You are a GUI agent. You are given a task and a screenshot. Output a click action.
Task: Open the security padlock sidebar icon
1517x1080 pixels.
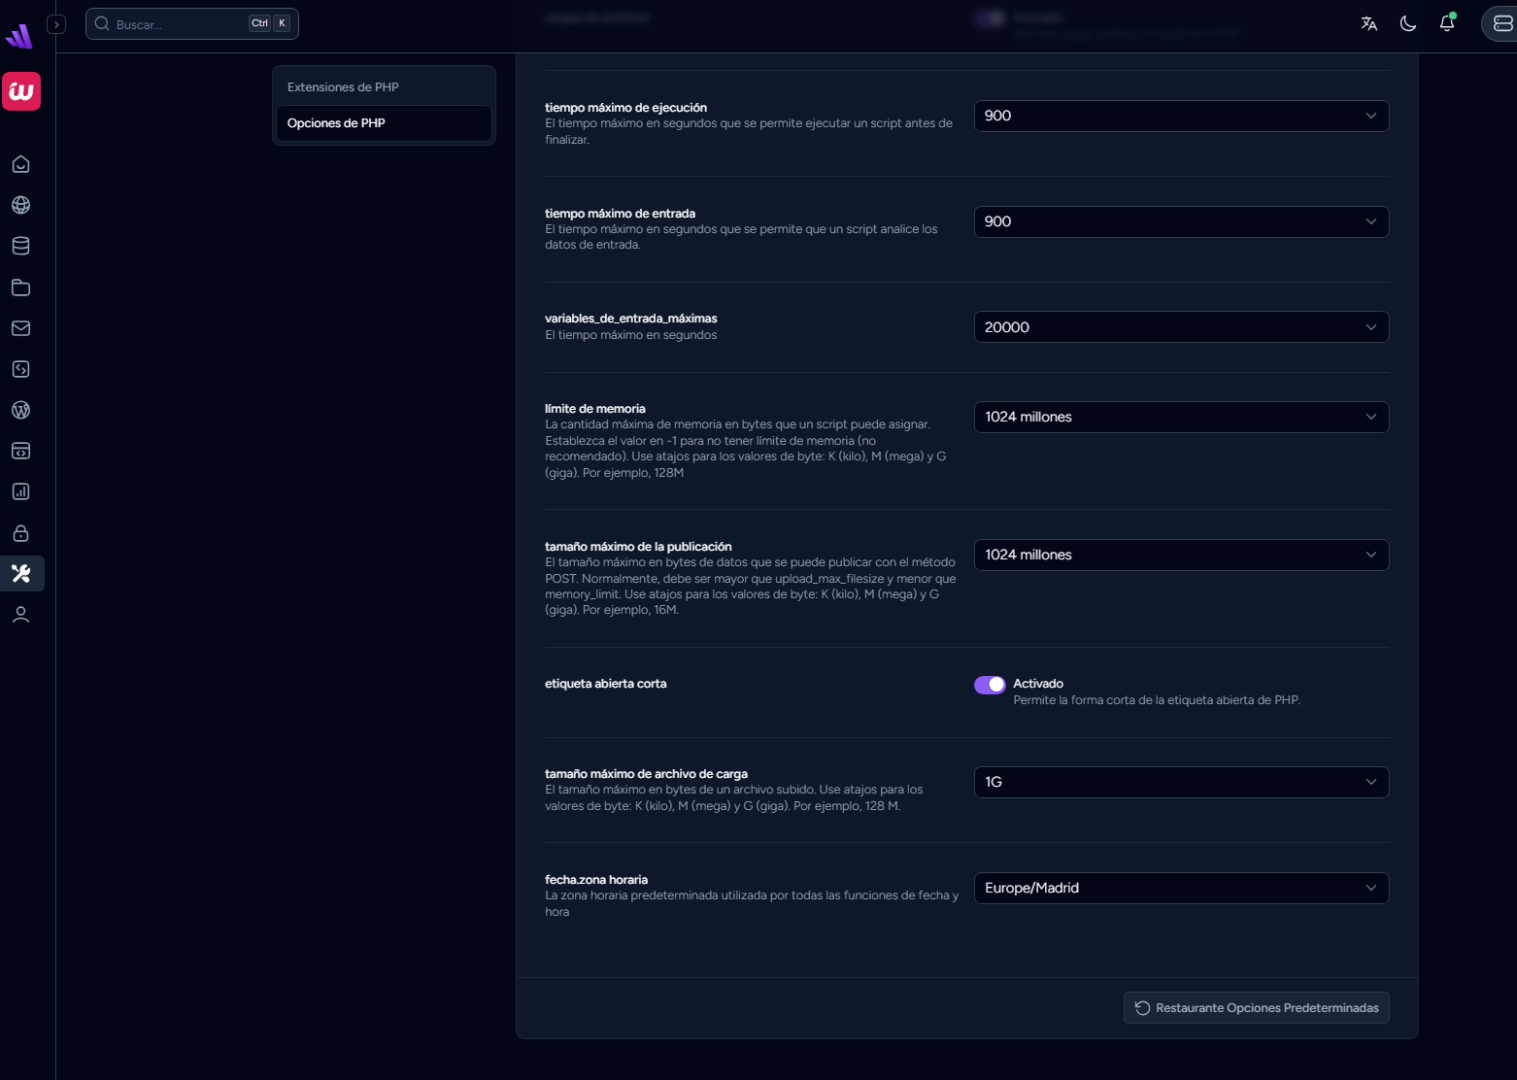click(21, 533)
